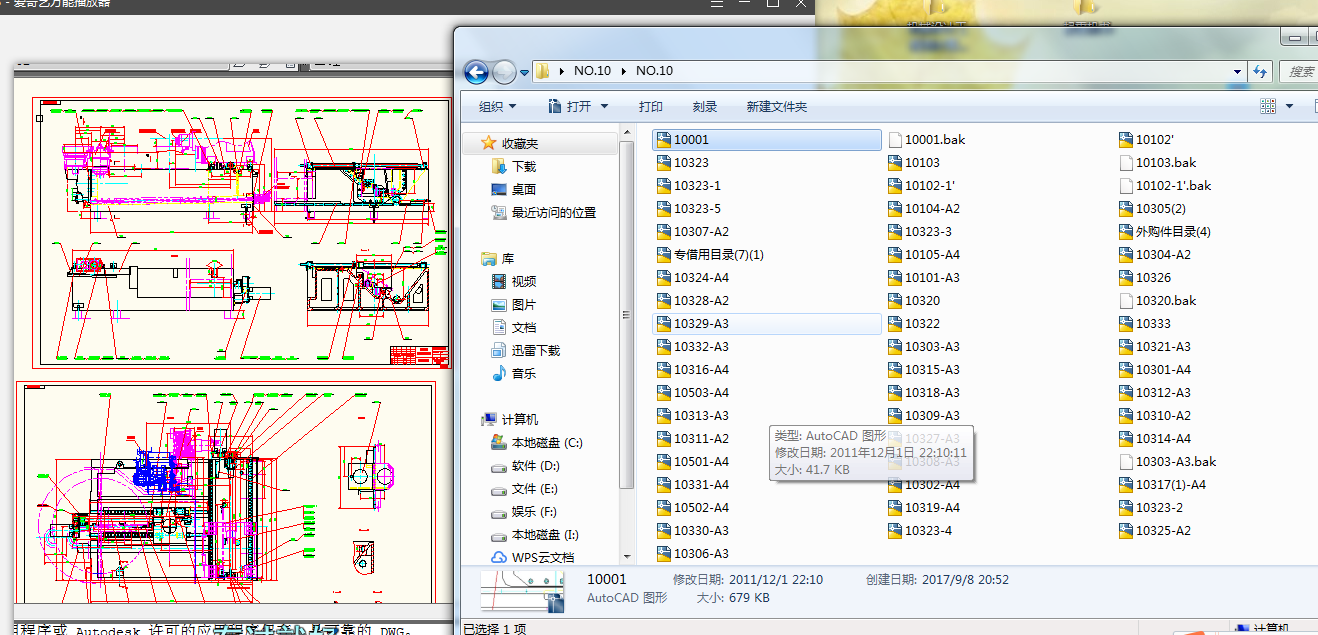Open 本地磁盘 (I:) drive
This screenshot has width=1318, height=635.
(x=535, y=535)
